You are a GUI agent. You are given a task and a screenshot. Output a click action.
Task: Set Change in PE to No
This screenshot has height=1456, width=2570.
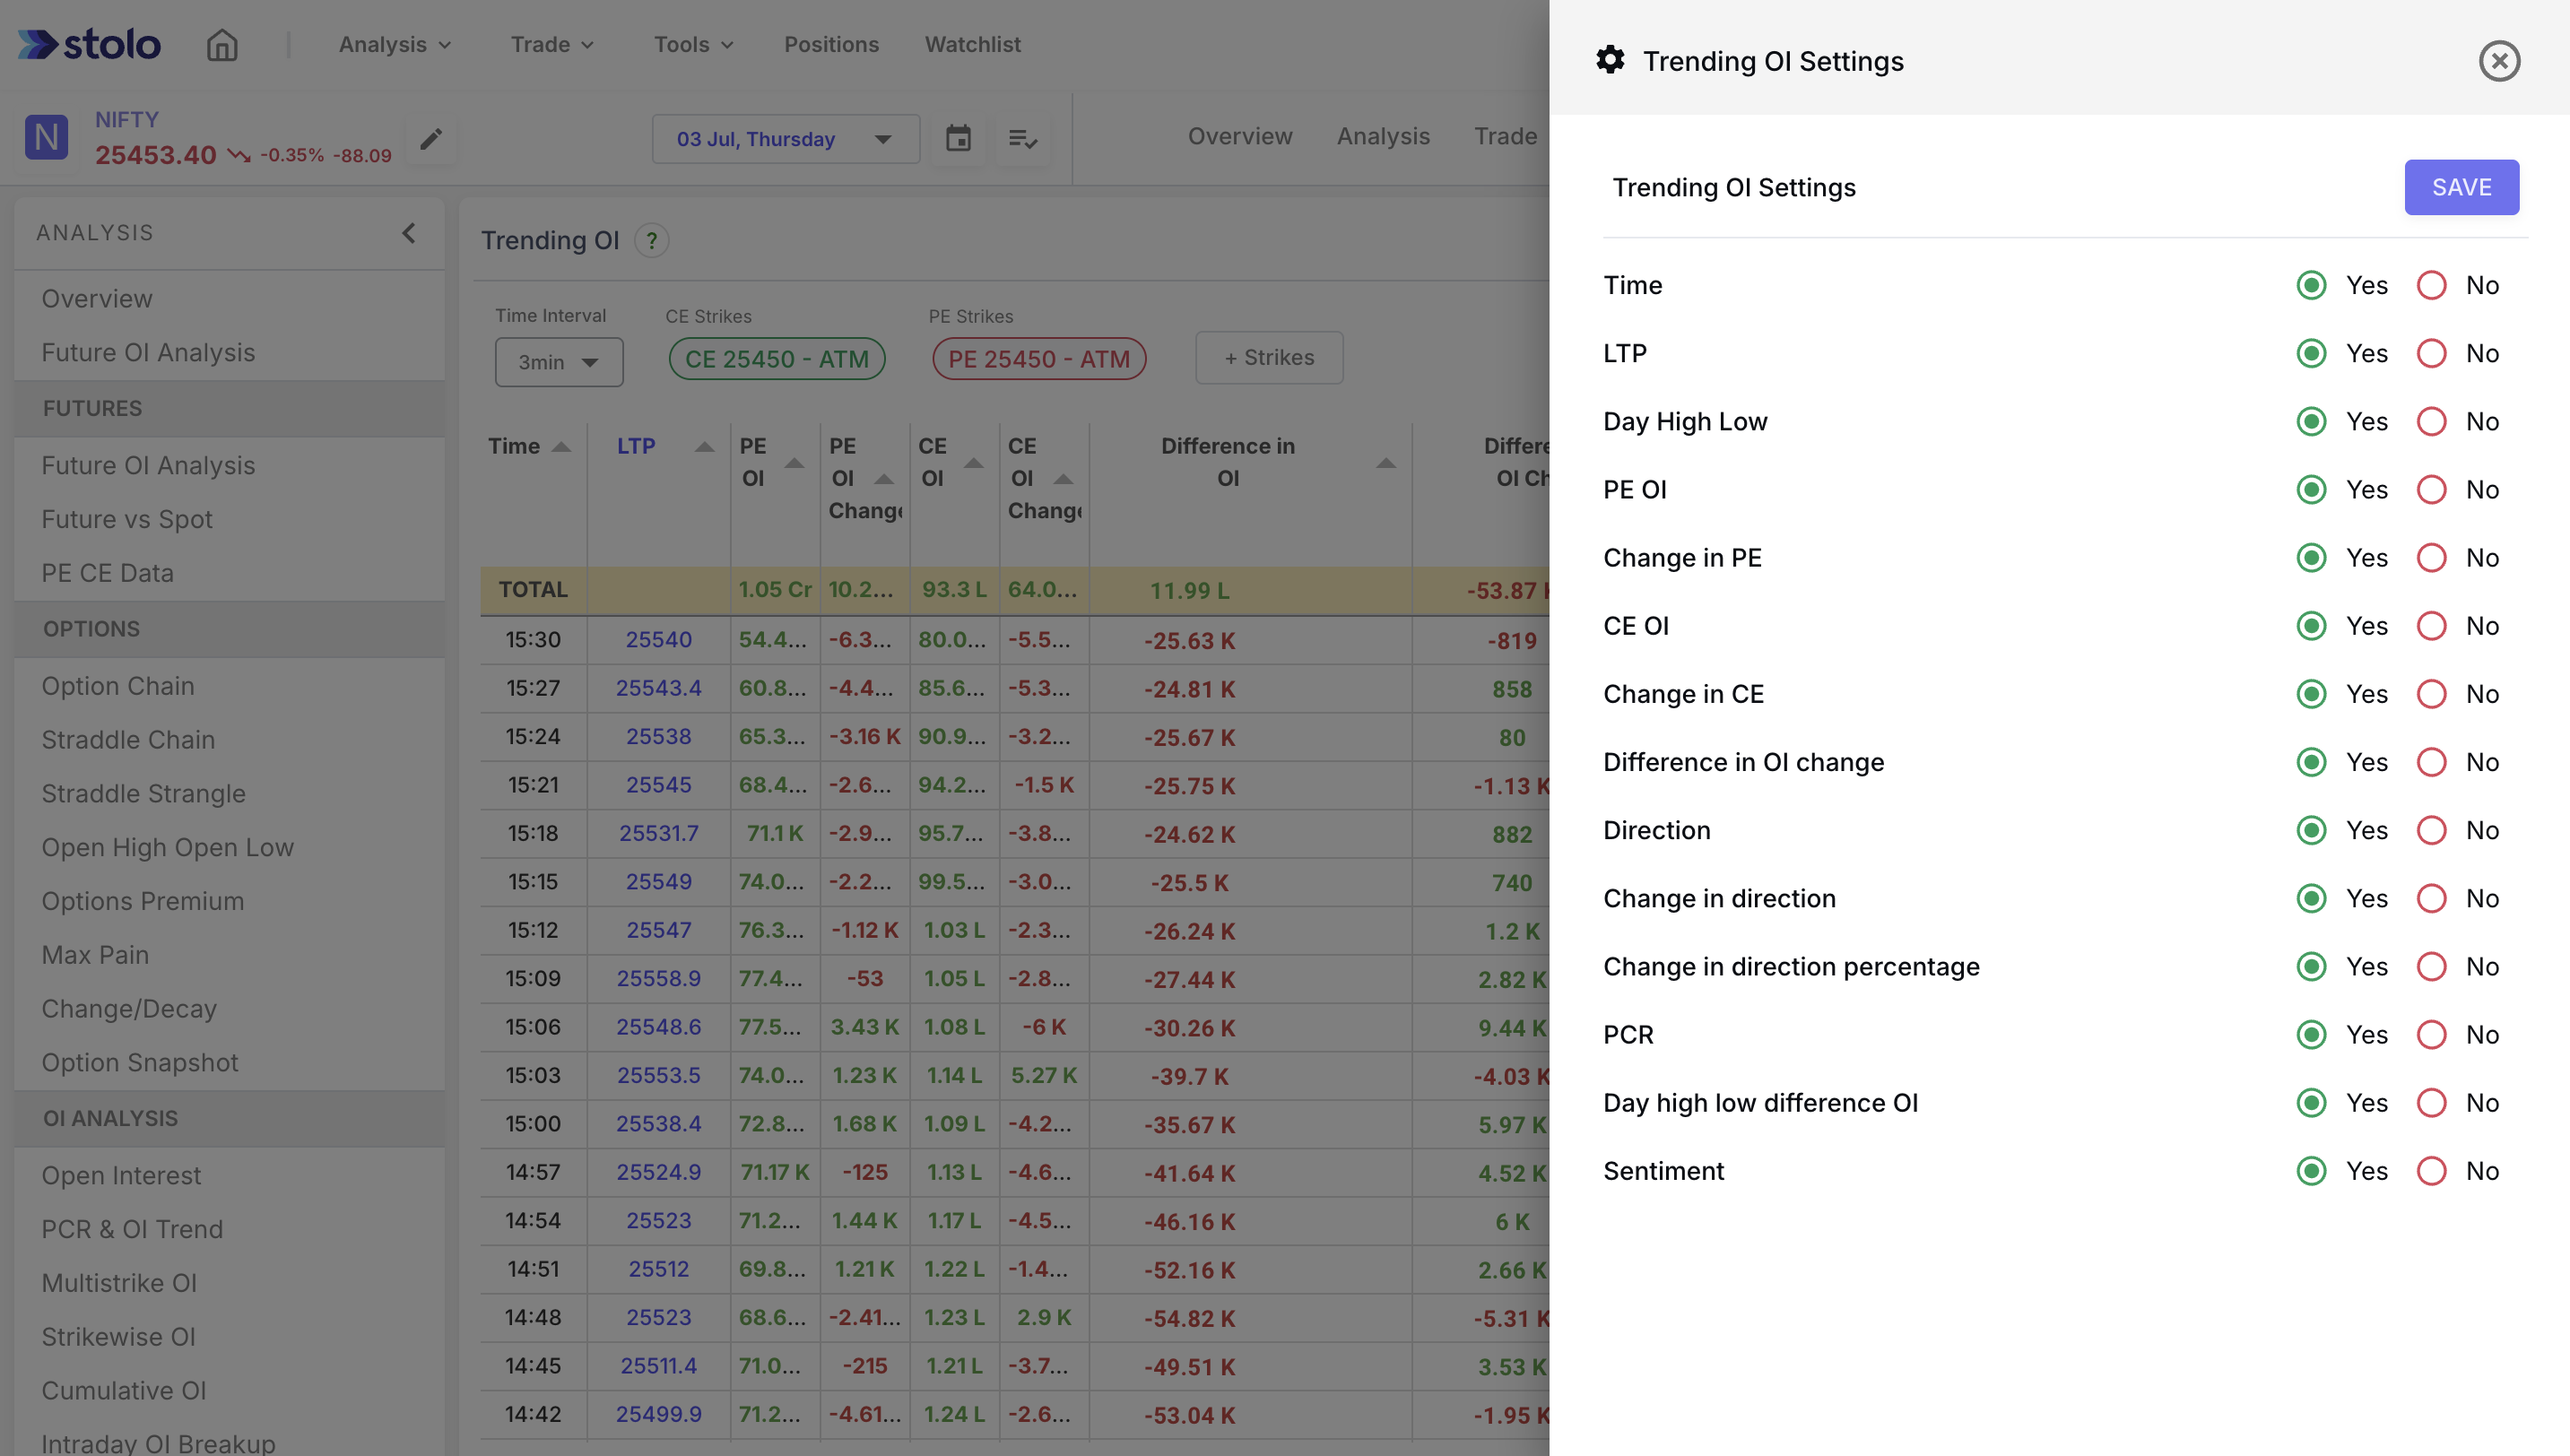tap(2431, 557)
